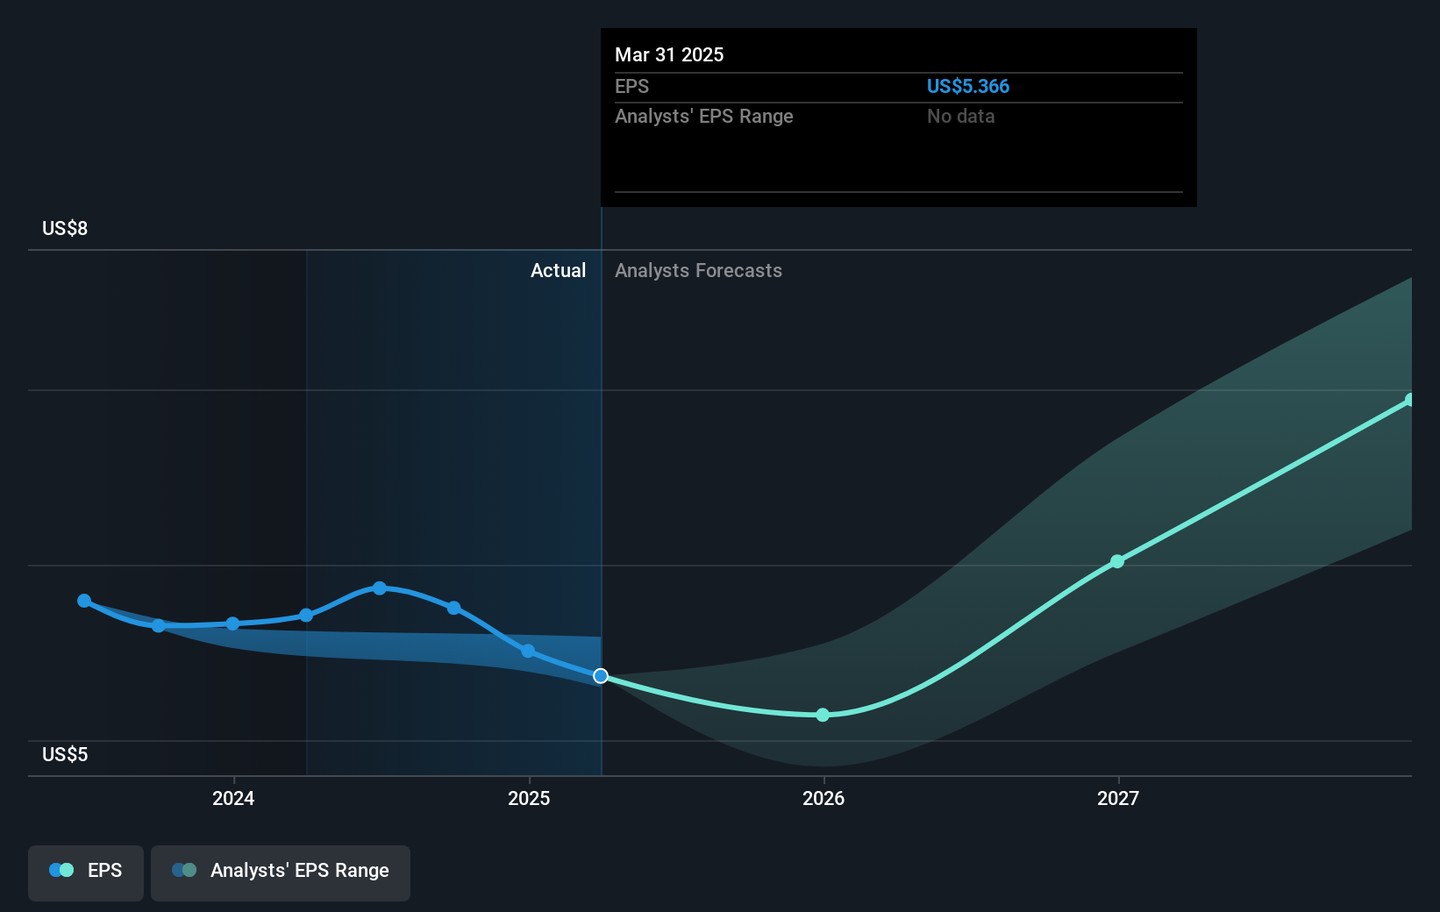Click the US$8 y-axis label
Image resolution: width=1440 pixels, height=912 pixels.
pyautogui.click(x=65, y=228)
